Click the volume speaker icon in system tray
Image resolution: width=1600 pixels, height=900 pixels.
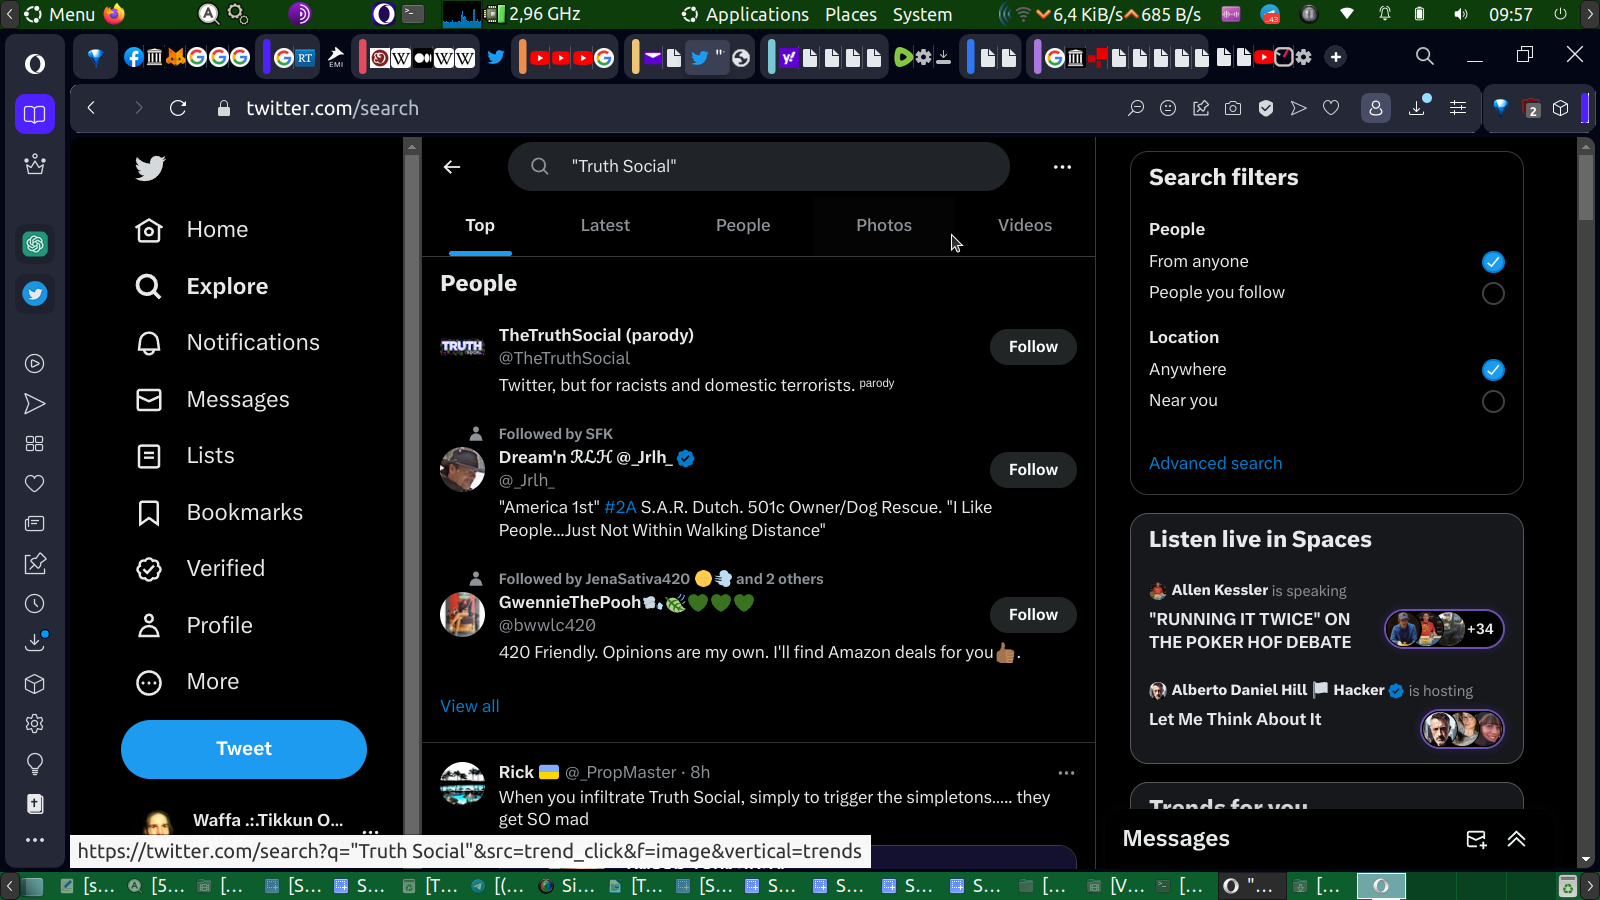point(1461,14)
